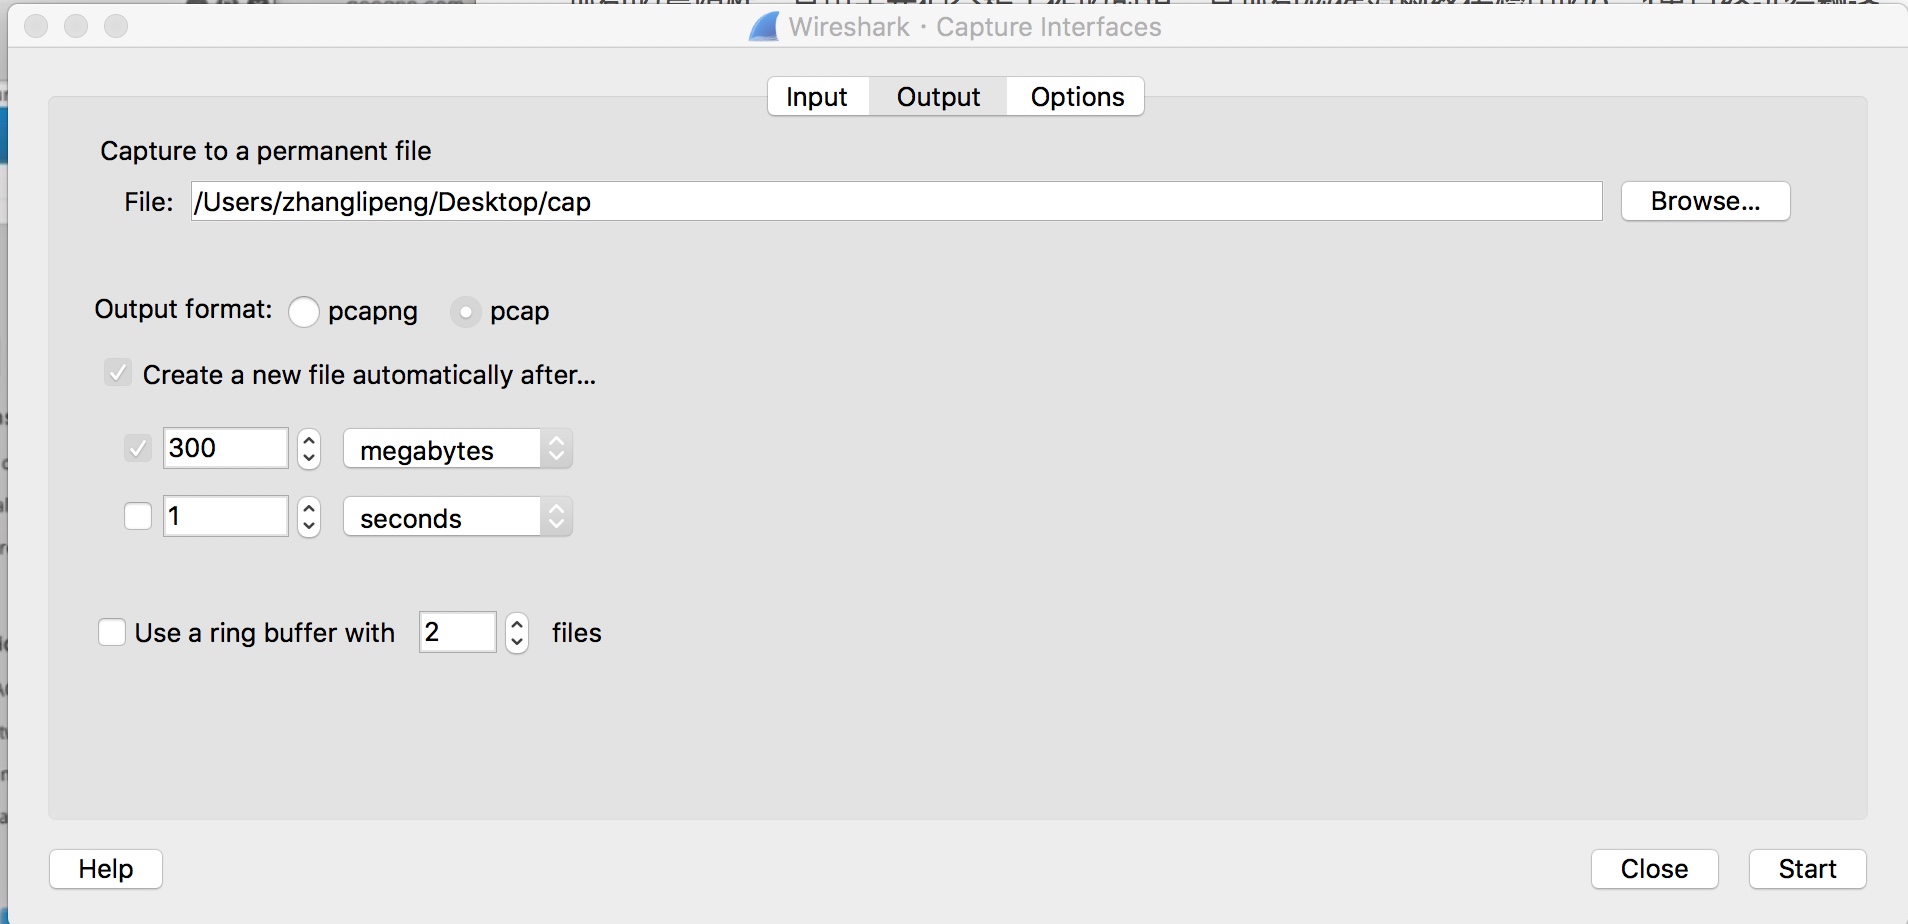This screenshot has width=1908, height=924.
Task: Click the capture File path field
Action: [896, 201]
